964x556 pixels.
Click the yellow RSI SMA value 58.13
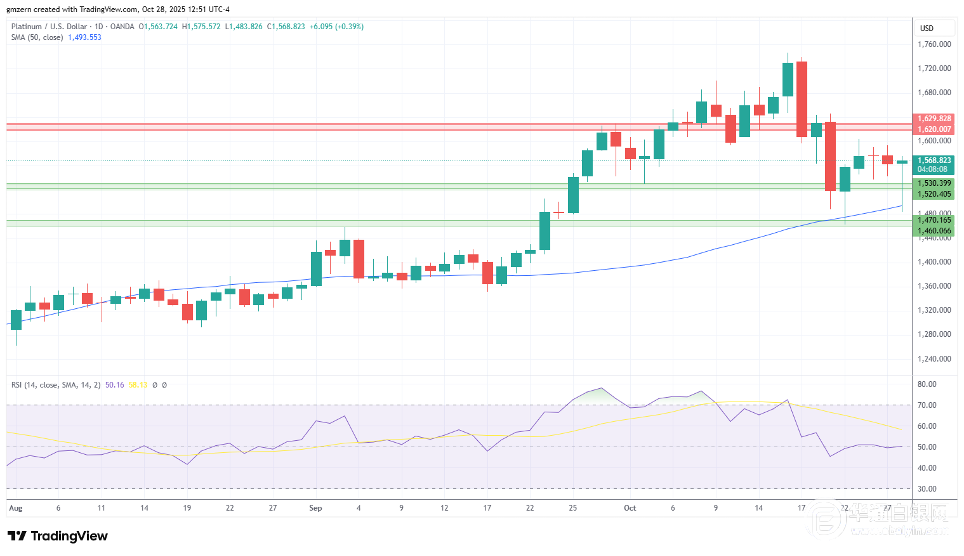137,384
